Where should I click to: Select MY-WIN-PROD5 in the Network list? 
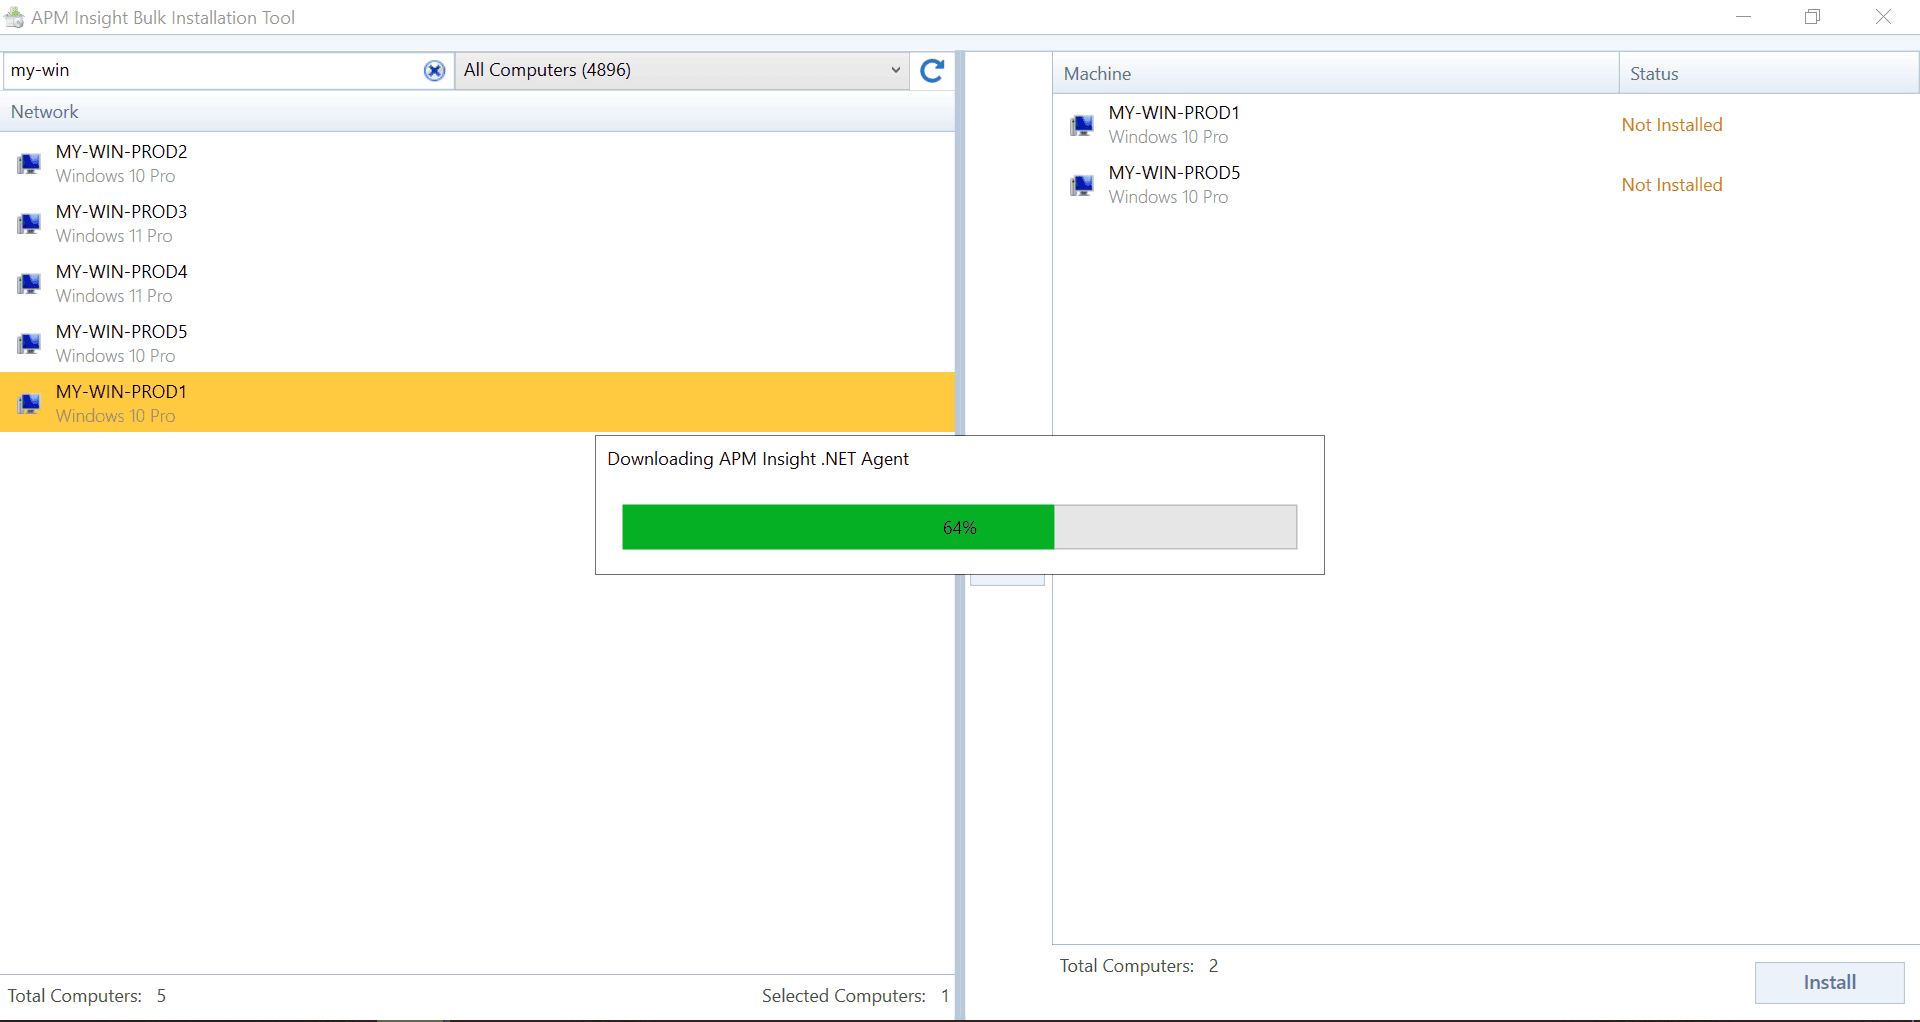pos(477,343)
